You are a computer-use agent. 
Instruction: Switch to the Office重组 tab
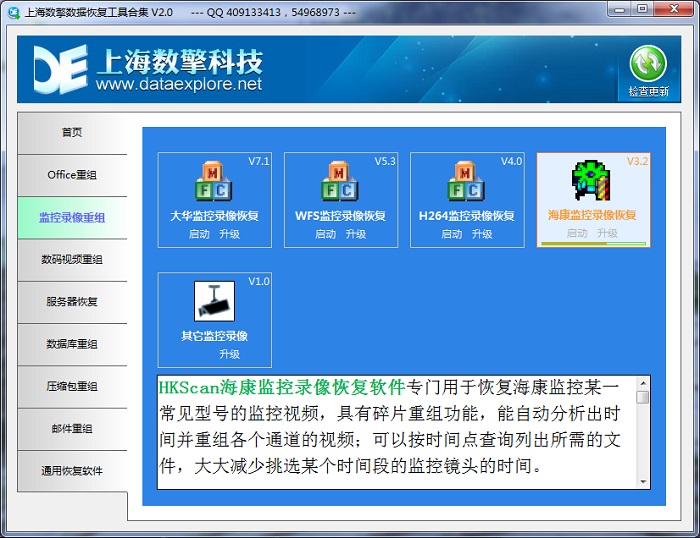click(x=72, y=175)
